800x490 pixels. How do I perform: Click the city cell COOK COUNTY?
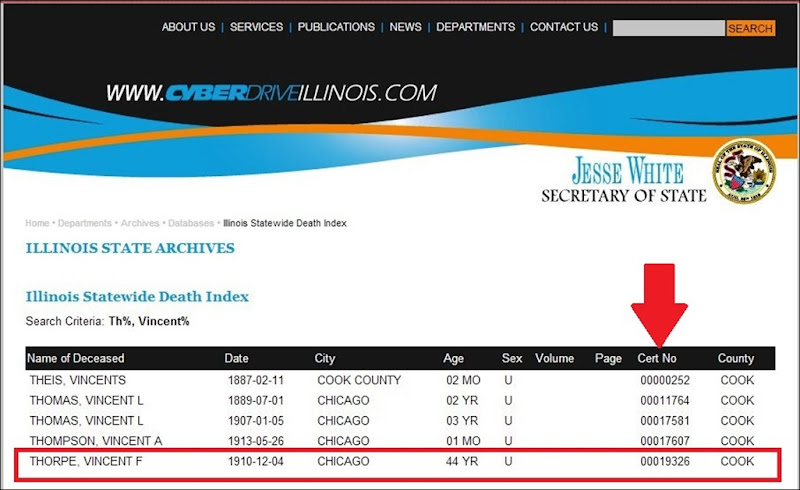[359, 380]
